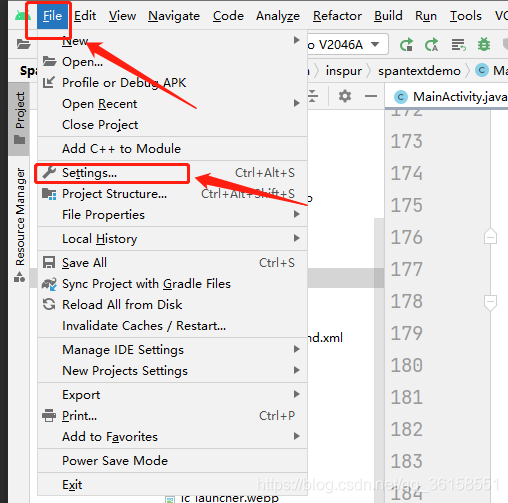Expand the Export submenu

(x=172, y=395)
